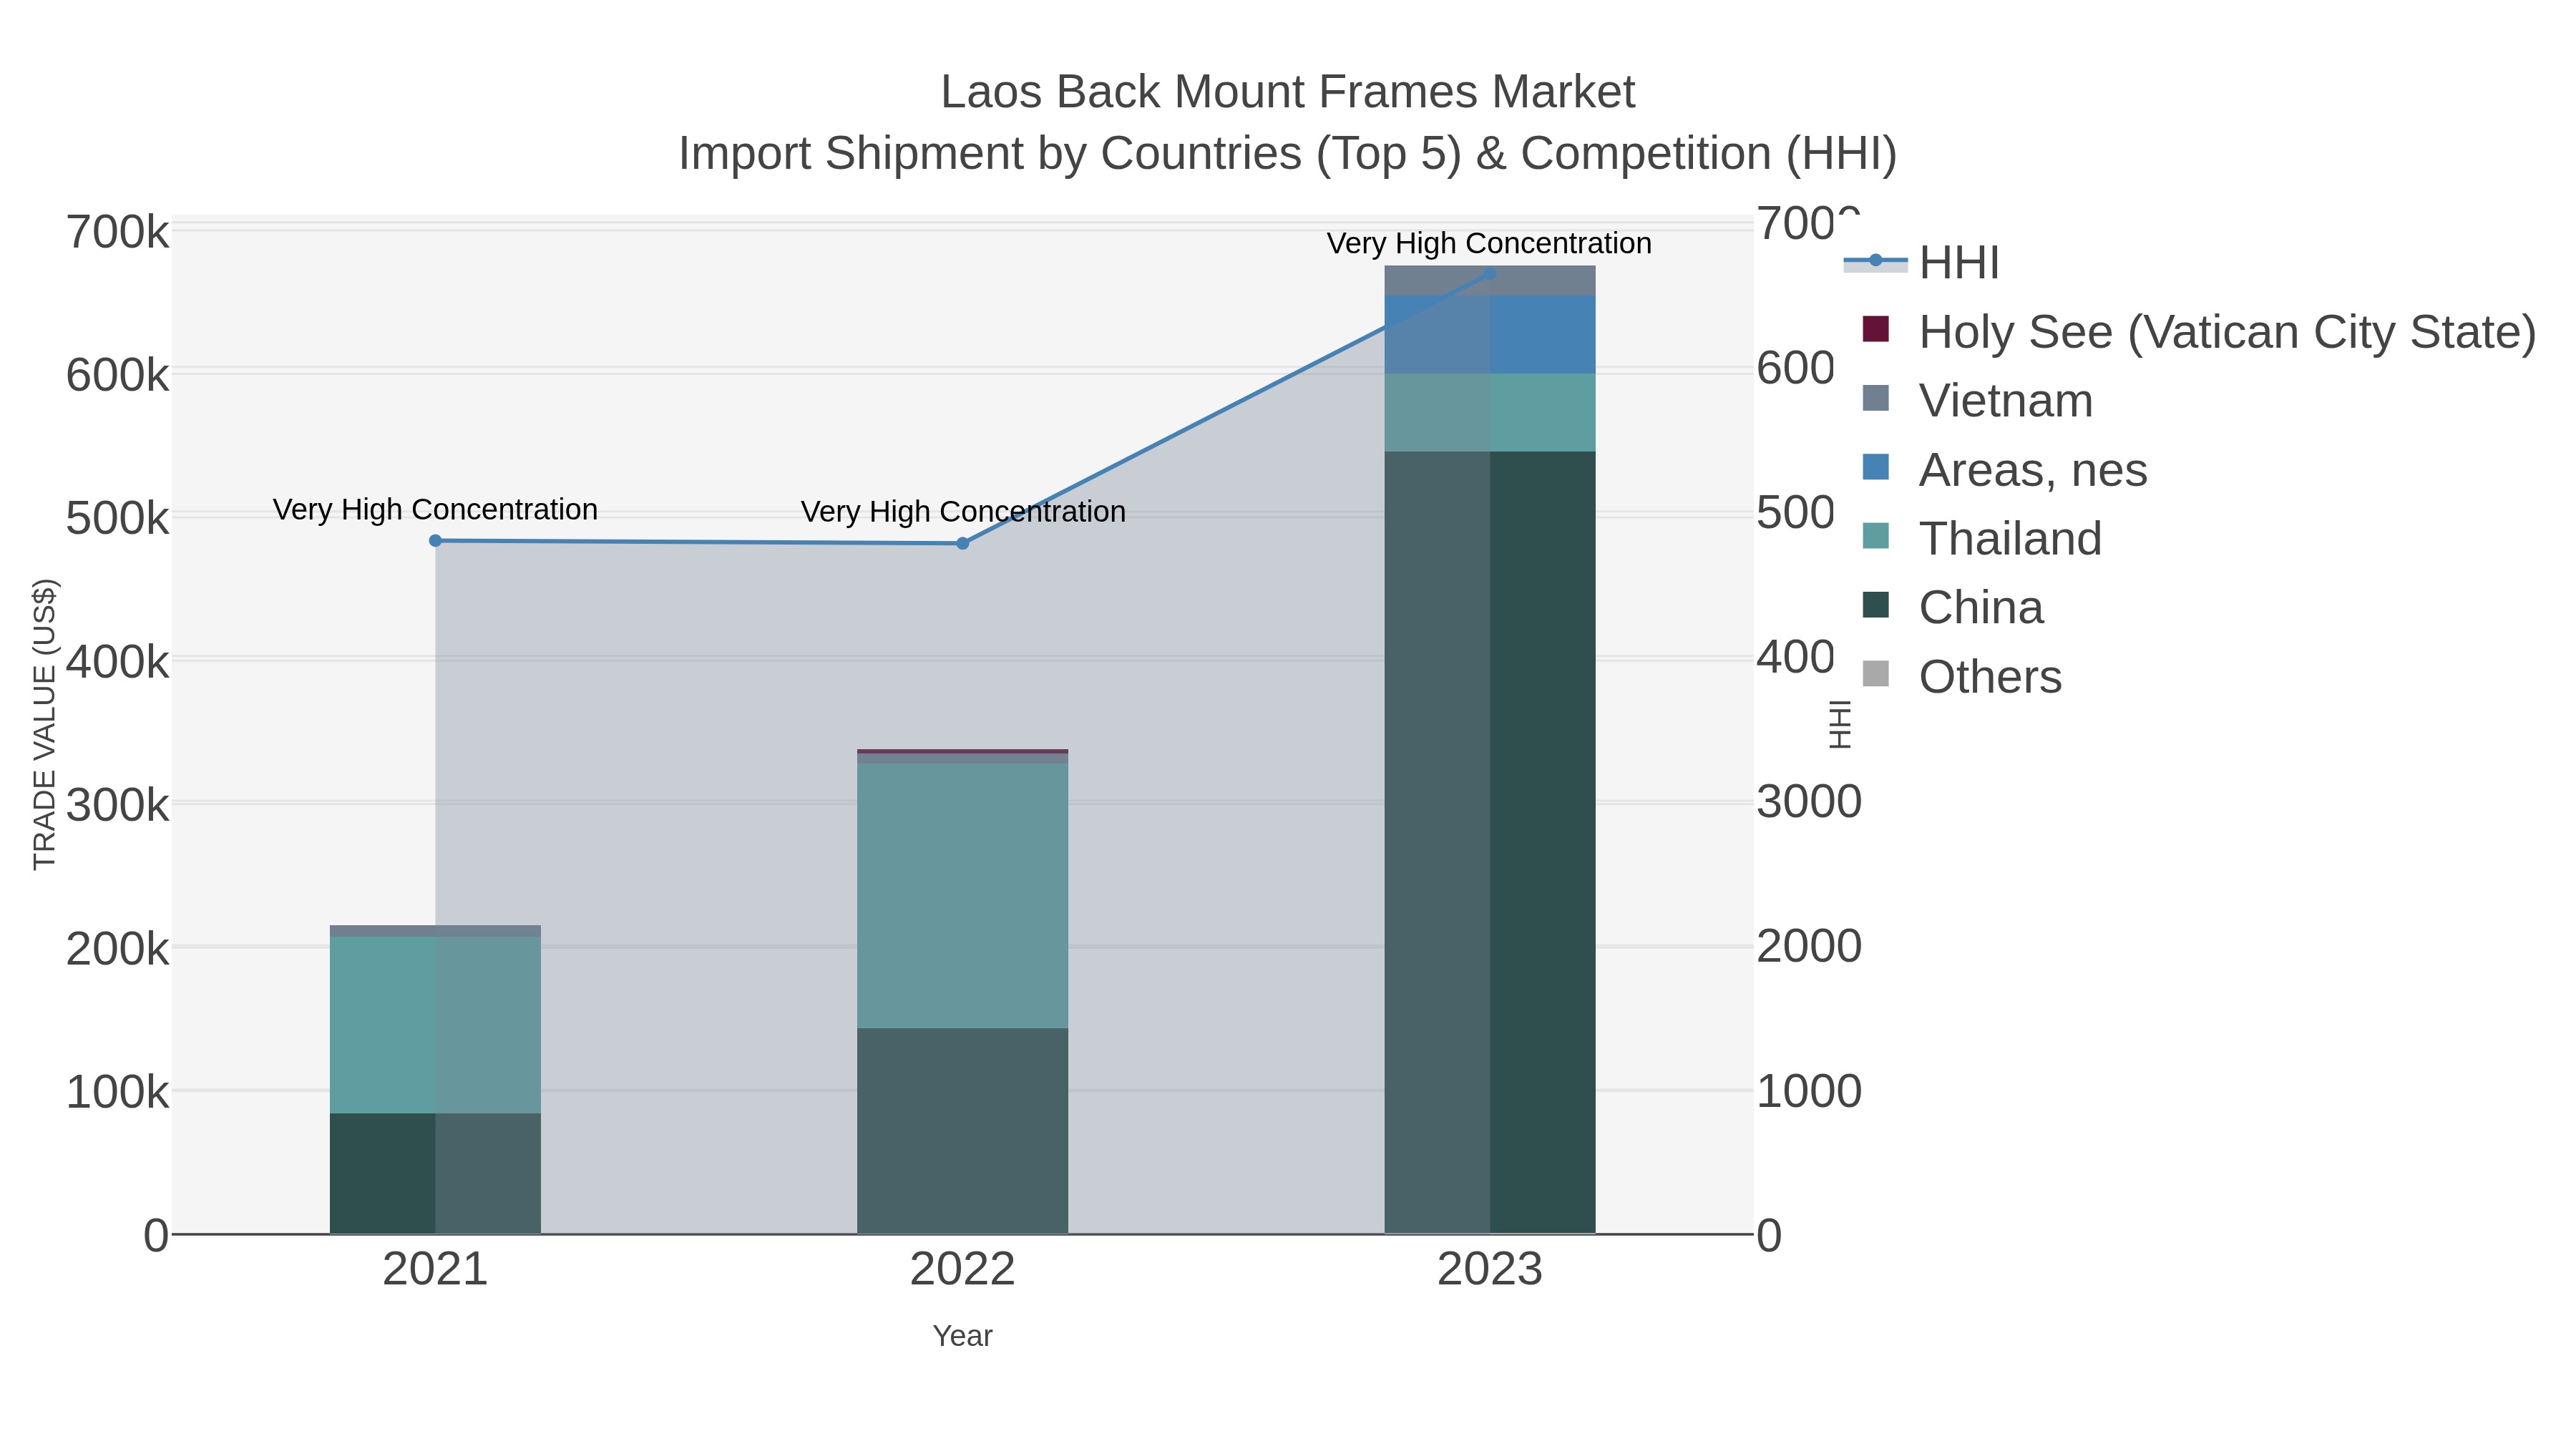
Task: Click the Thailand bar segment for 2023
Action: pyautogui.click(x=1490, y=412)
